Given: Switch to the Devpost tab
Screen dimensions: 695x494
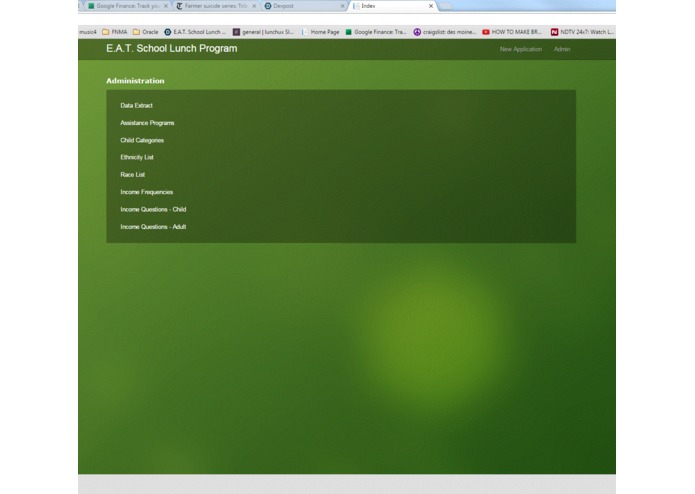Looking at the screenshot, I should (x=303, y=6).
